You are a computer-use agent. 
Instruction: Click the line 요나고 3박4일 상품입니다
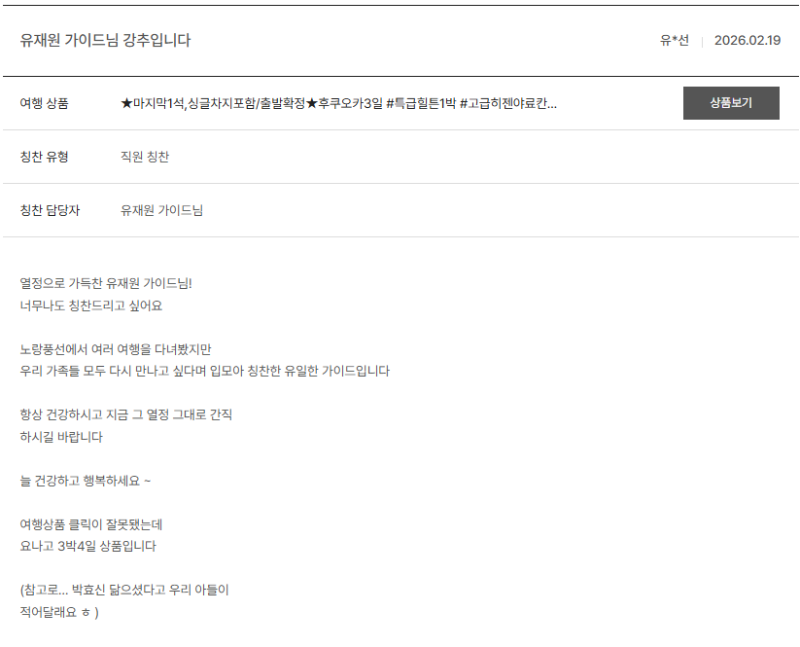(x=88, y=546)
